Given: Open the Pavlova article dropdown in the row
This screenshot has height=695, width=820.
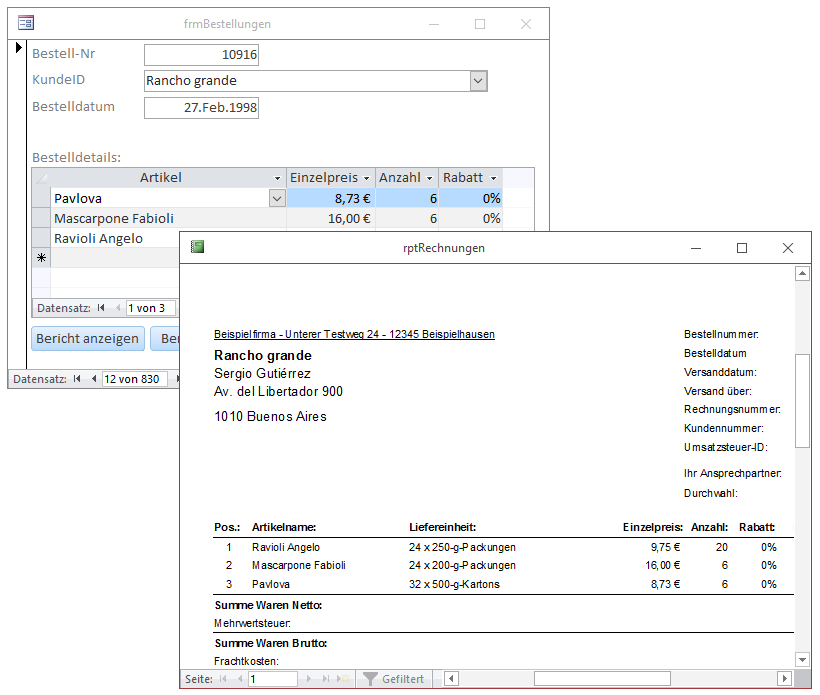Looking at the screenshot, I should click(277, 199).
